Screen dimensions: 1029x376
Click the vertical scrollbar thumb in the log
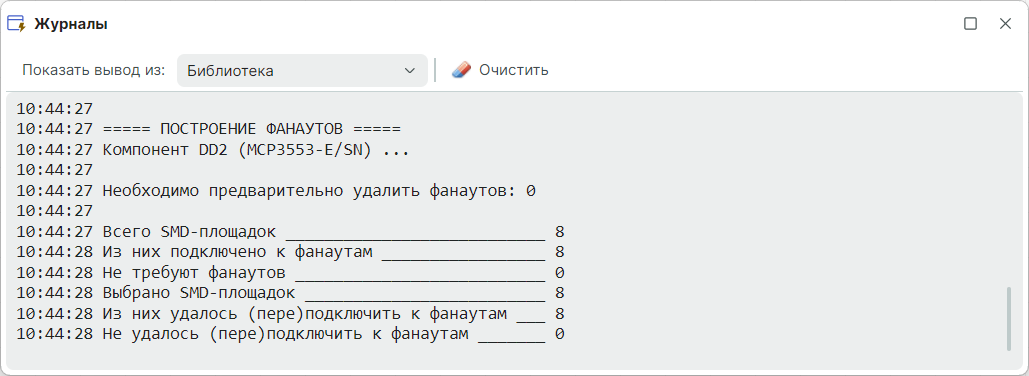point(1009,318)
